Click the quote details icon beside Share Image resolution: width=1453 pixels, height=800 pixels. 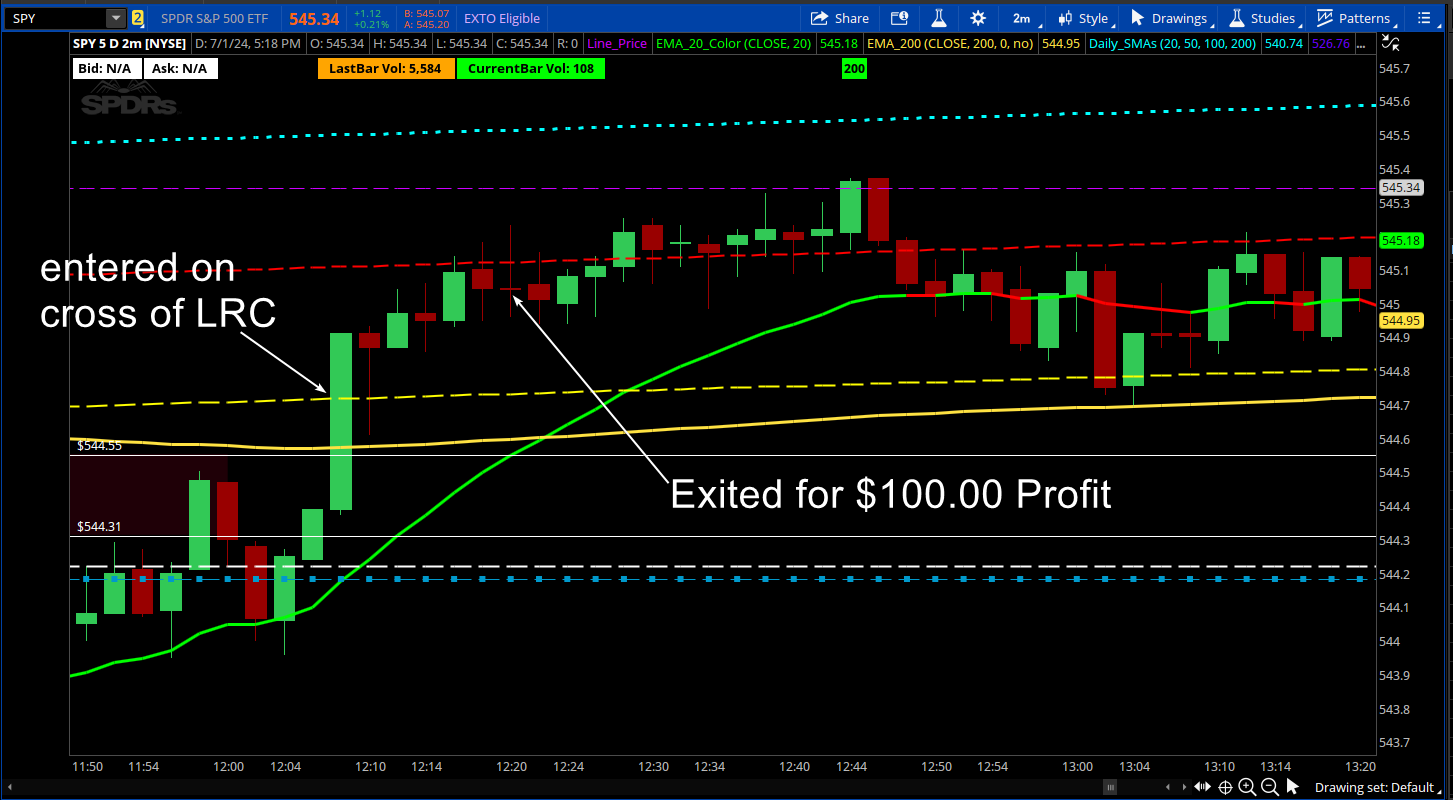click(900, 18)
